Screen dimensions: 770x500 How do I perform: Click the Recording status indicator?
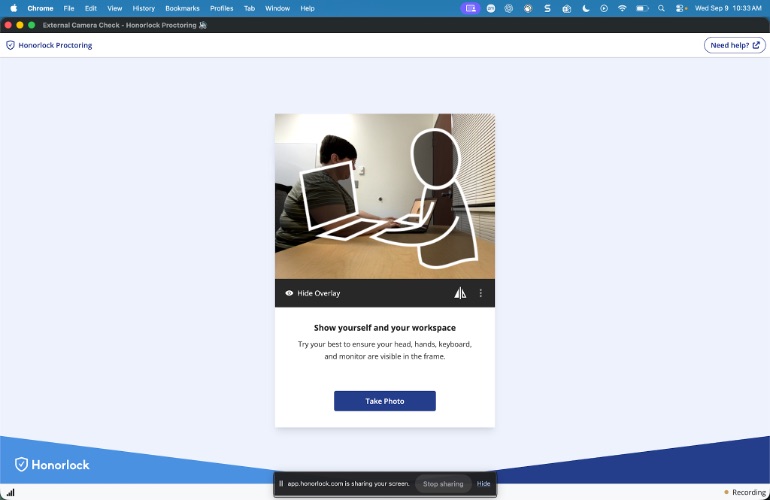pos(744,492)
